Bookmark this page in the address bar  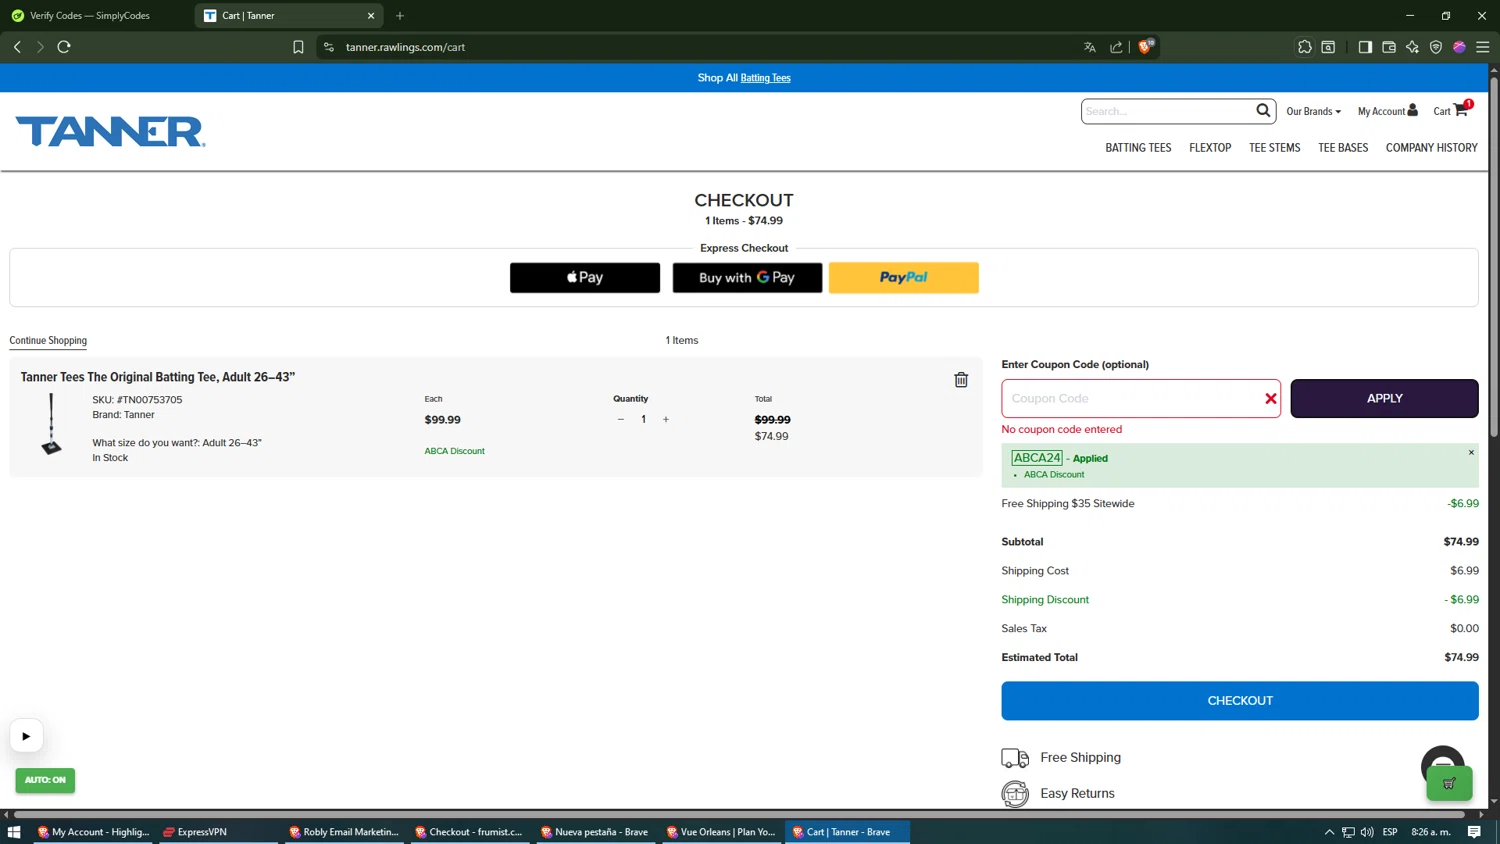pos(298,47)
